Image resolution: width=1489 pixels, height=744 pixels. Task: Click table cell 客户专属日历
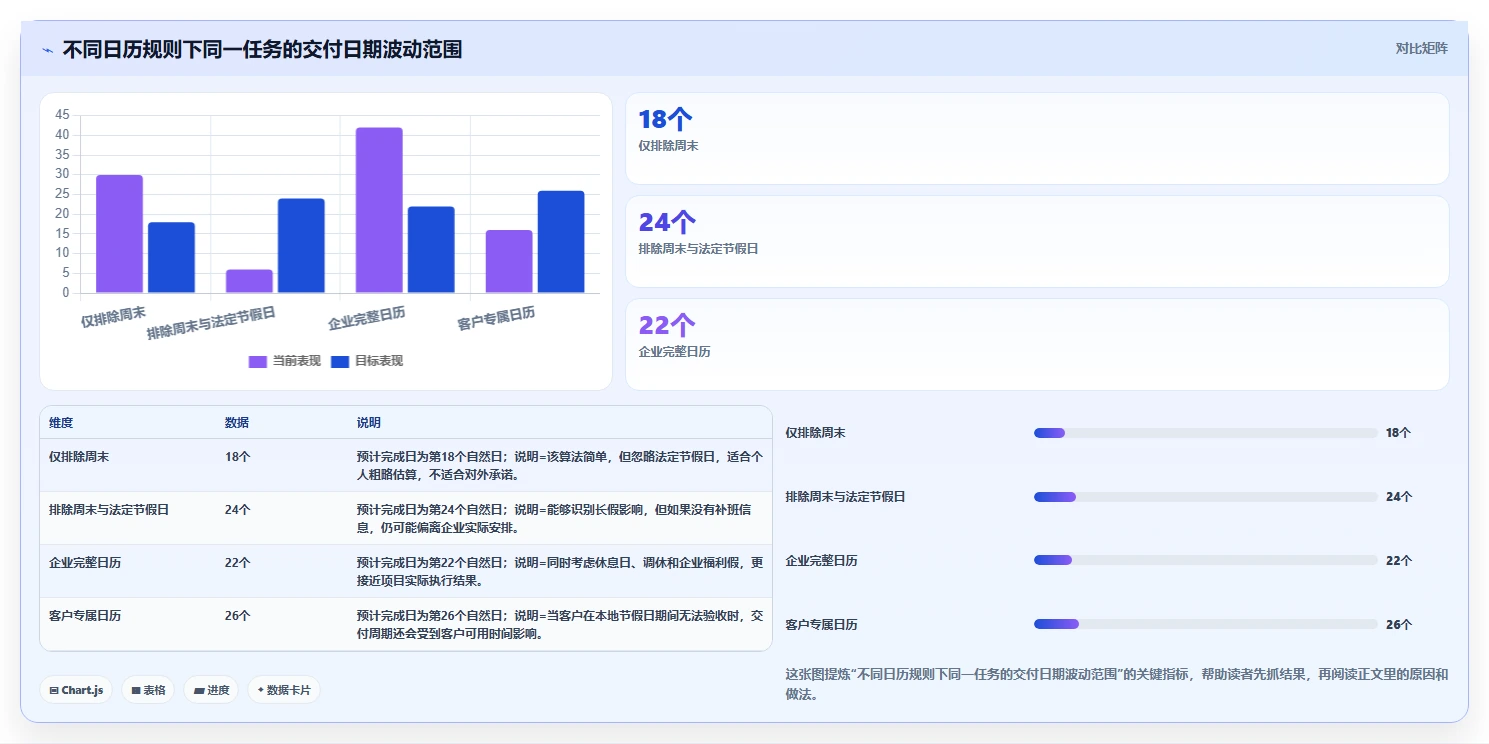(x=85, y=615)
